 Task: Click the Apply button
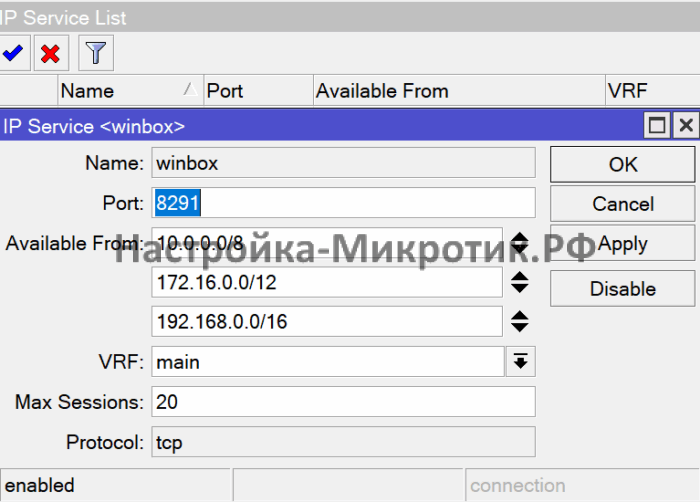pos(623,243)
